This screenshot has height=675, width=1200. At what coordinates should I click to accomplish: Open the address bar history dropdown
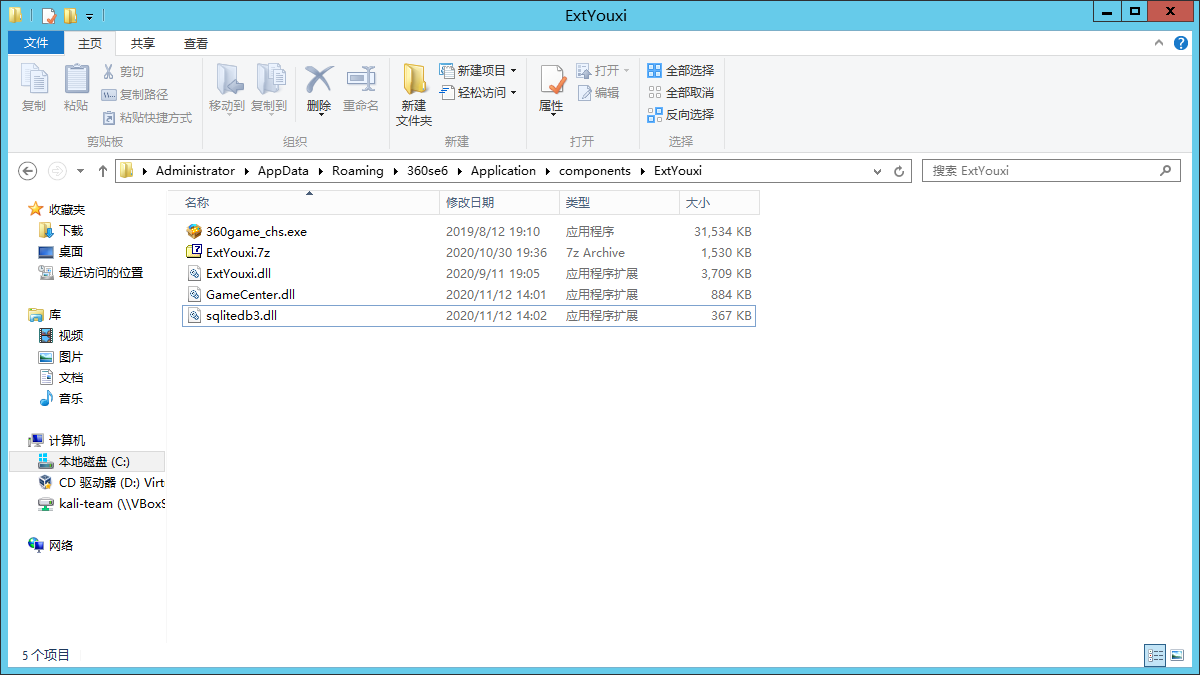[879, 171]
